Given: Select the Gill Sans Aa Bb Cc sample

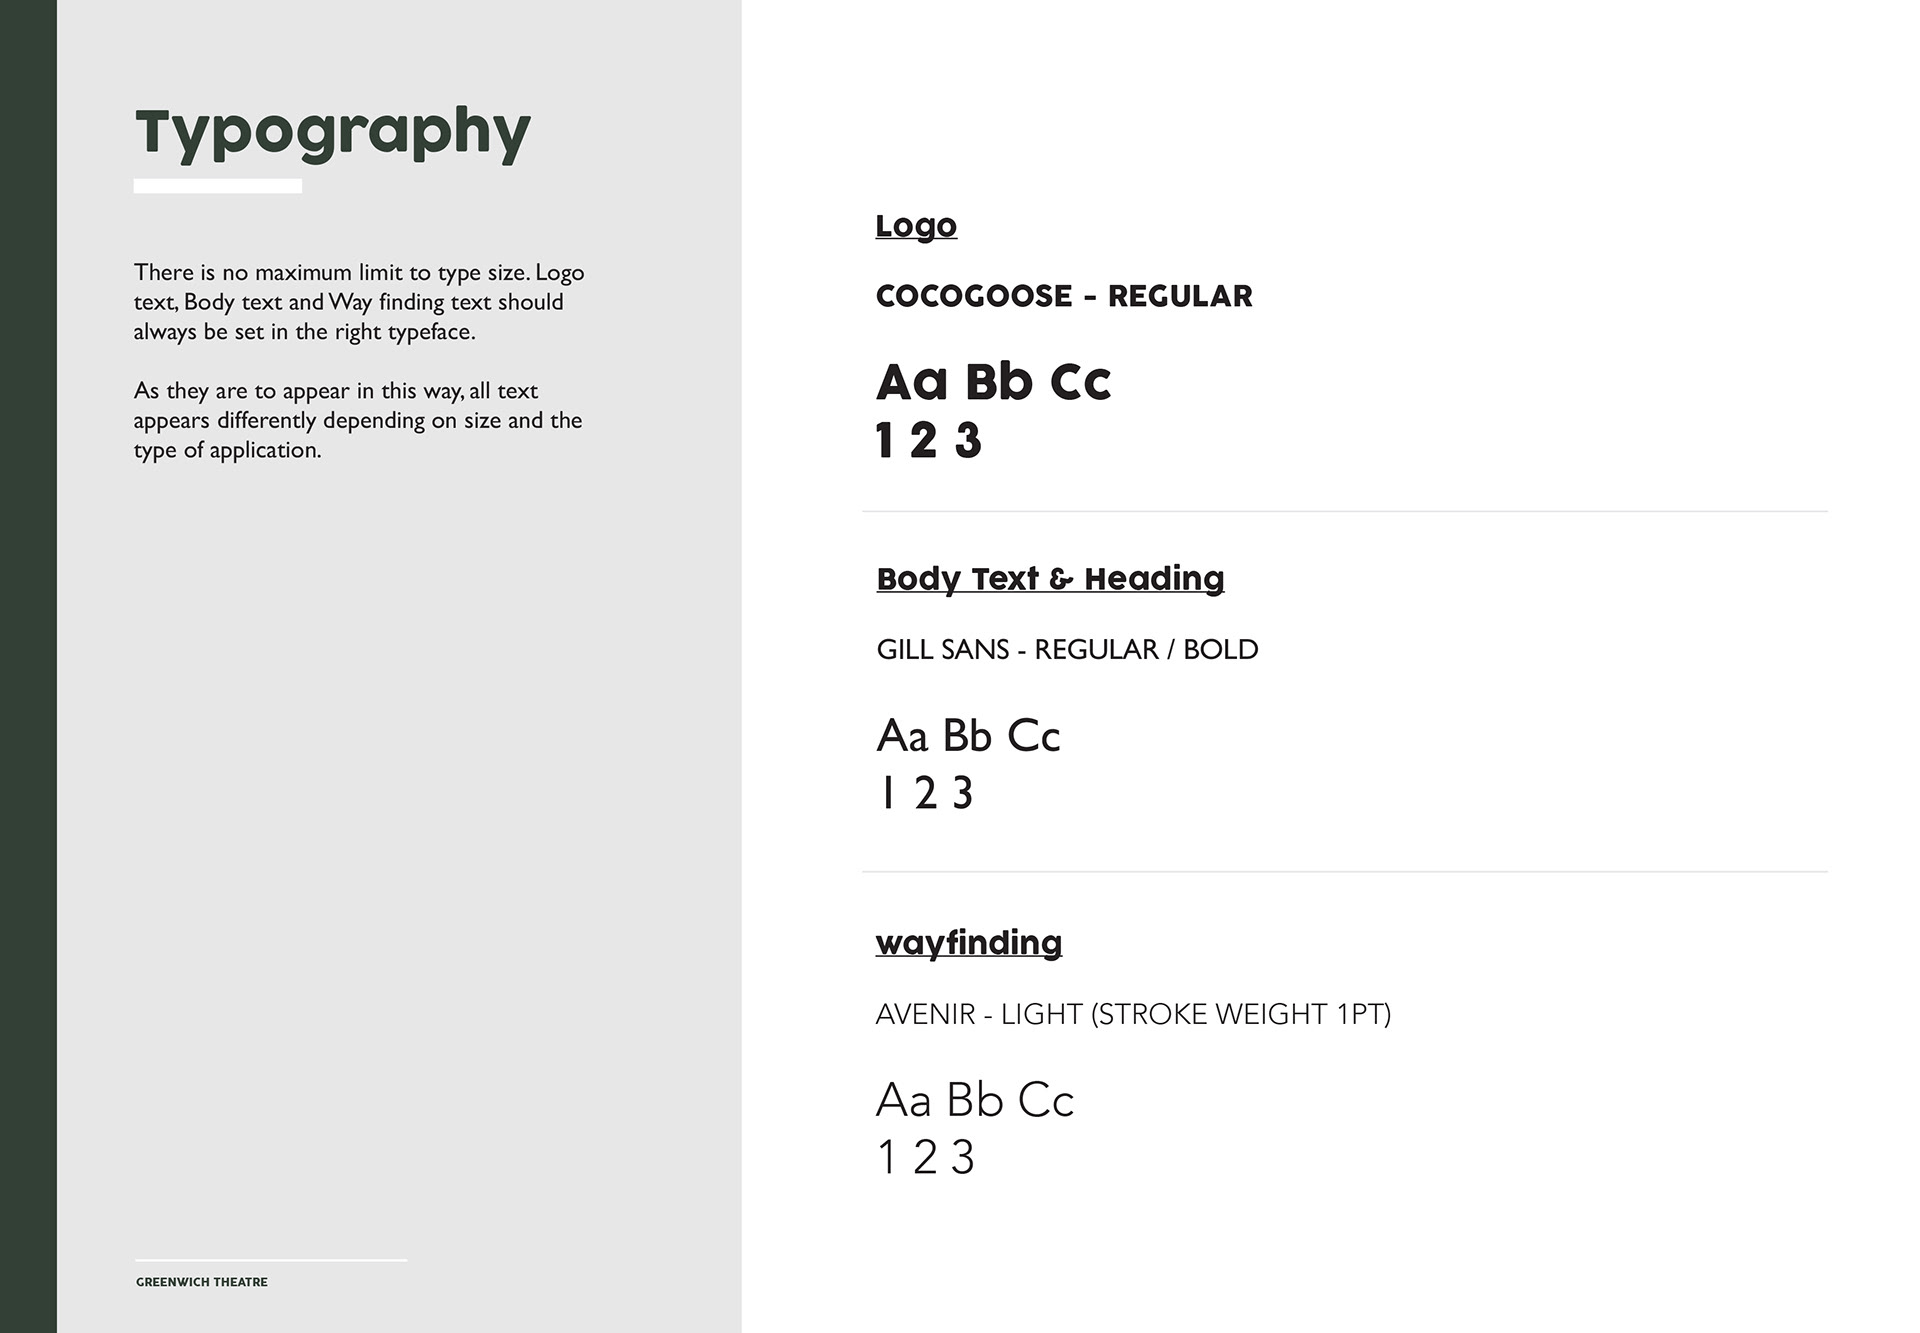Looking at the screenshot, I should pos(968,736).
